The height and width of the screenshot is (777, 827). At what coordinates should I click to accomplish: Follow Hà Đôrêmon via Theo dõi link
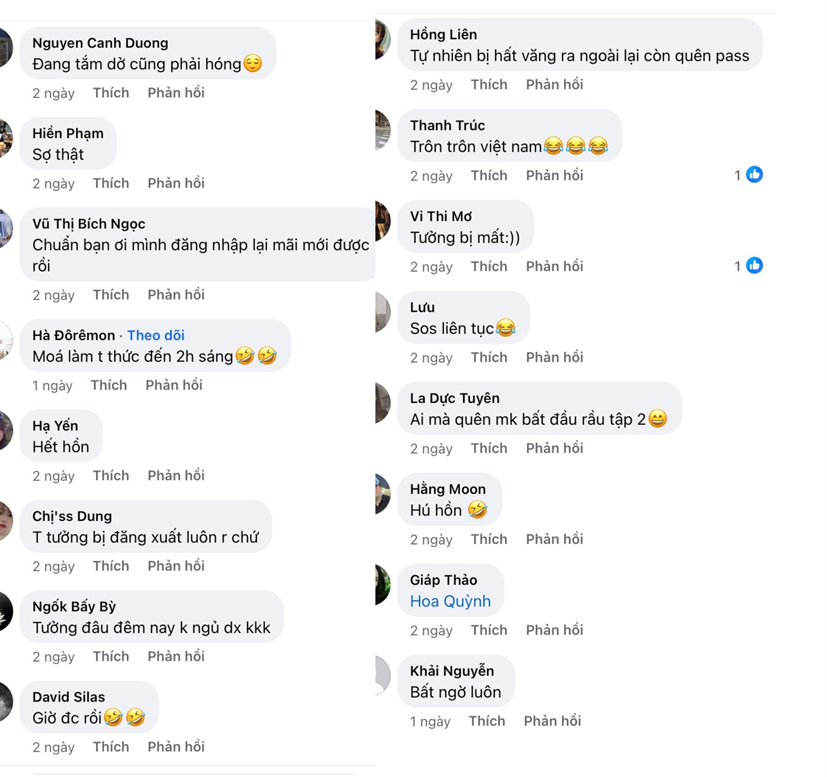coord(155,335)
